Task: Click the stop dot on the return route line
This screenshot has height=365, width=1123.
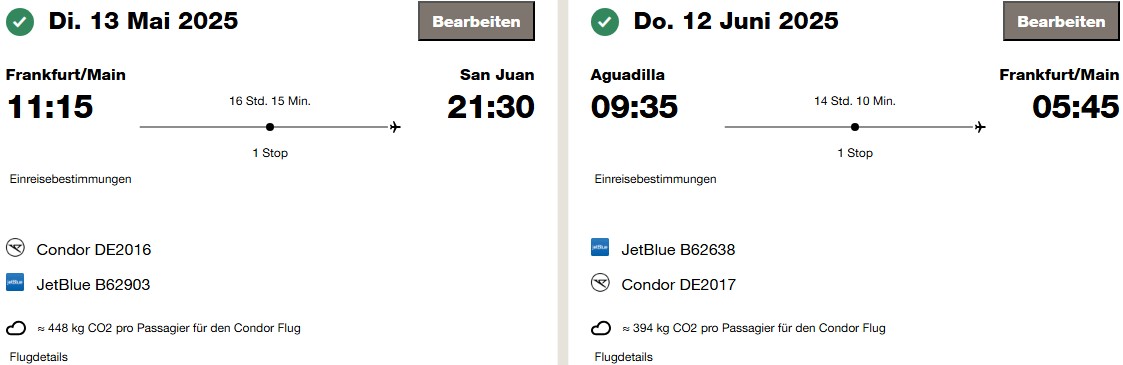Action: 854,127
